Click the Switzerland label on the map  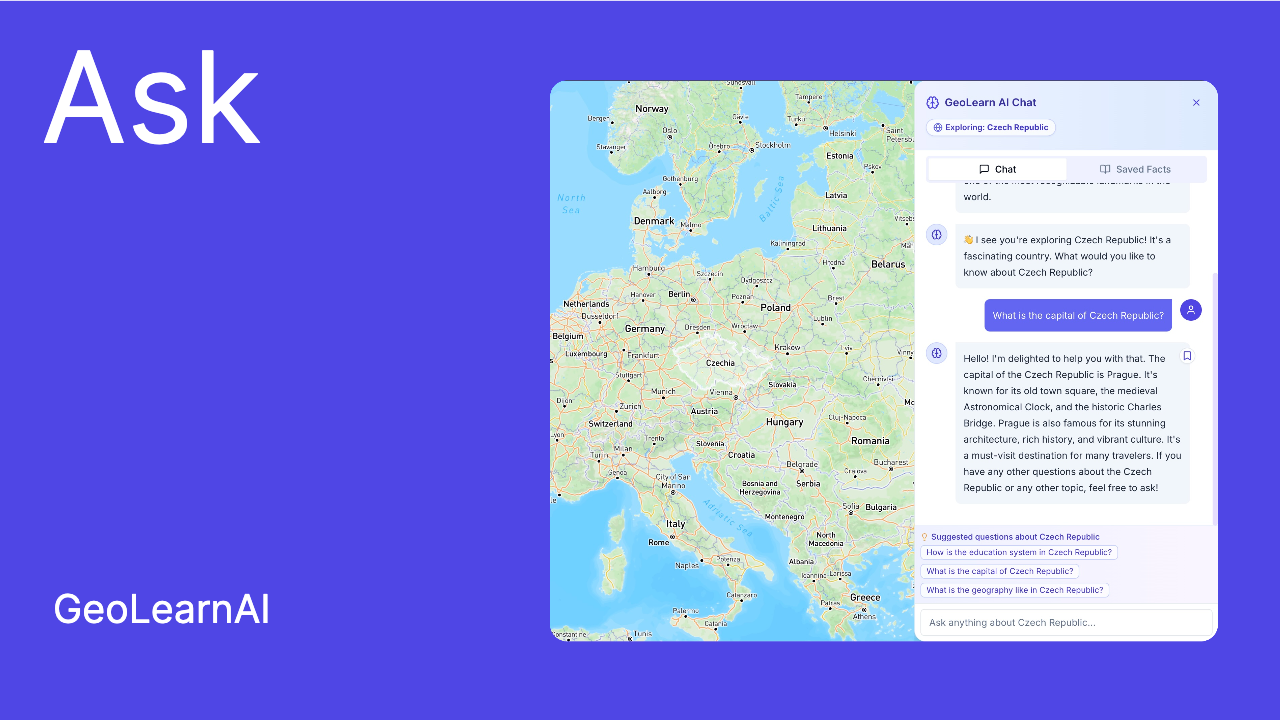tap(610, 424)
